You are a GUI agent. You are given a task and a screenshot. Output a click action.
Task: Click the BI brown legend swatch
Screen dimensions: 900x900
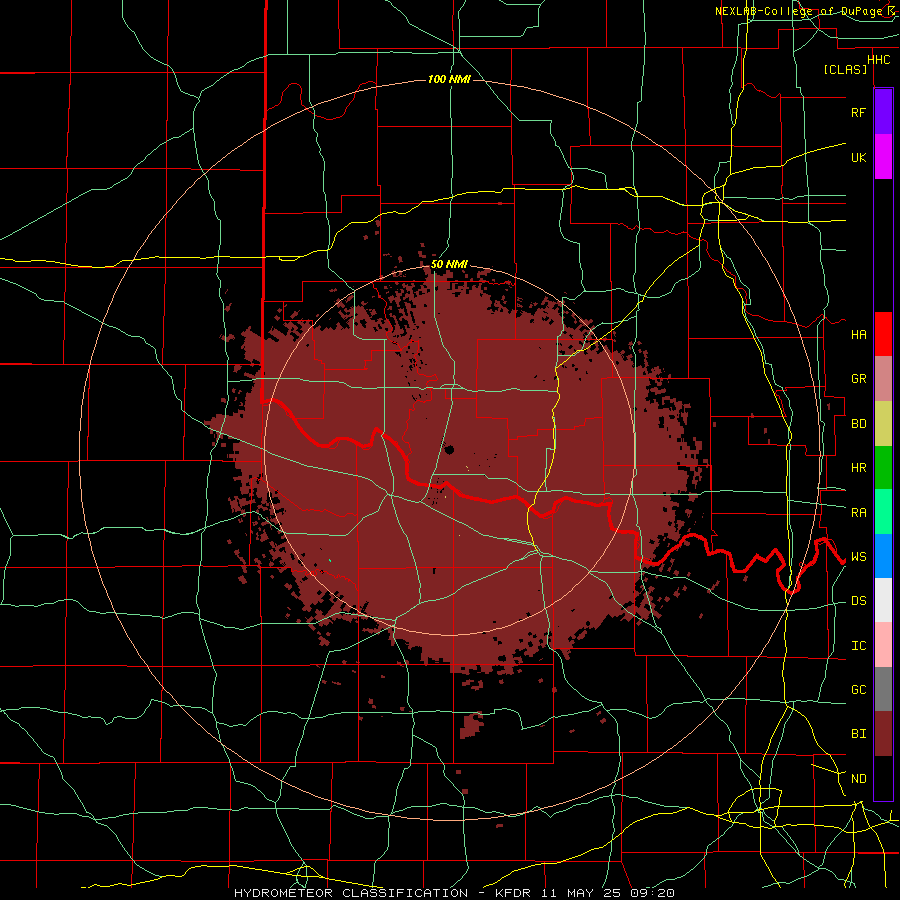pos(883,734)
